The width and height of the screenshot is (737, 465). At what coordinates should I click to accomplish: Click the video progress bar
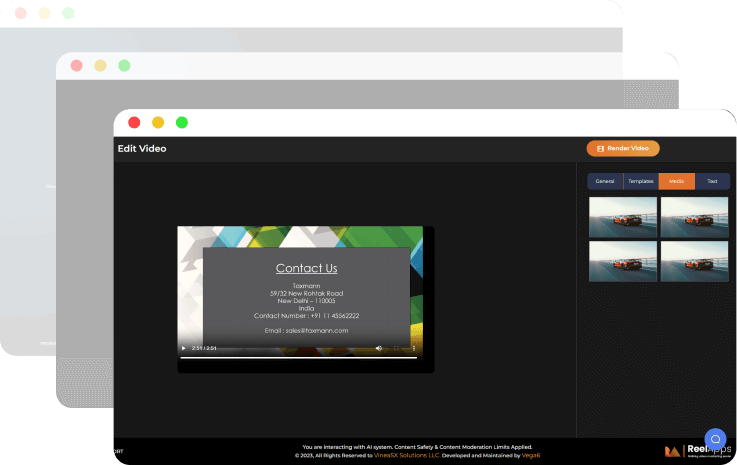pos(298,357)
